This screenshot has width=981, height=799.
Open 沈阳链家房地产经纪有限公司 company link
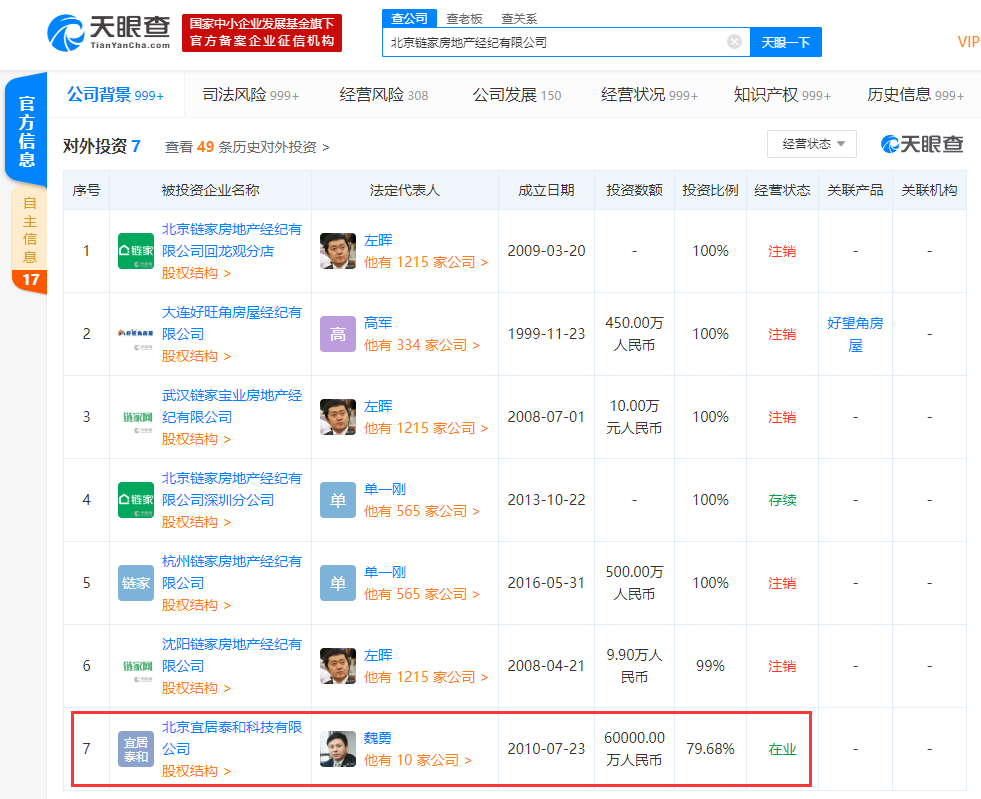pos(231,655)
